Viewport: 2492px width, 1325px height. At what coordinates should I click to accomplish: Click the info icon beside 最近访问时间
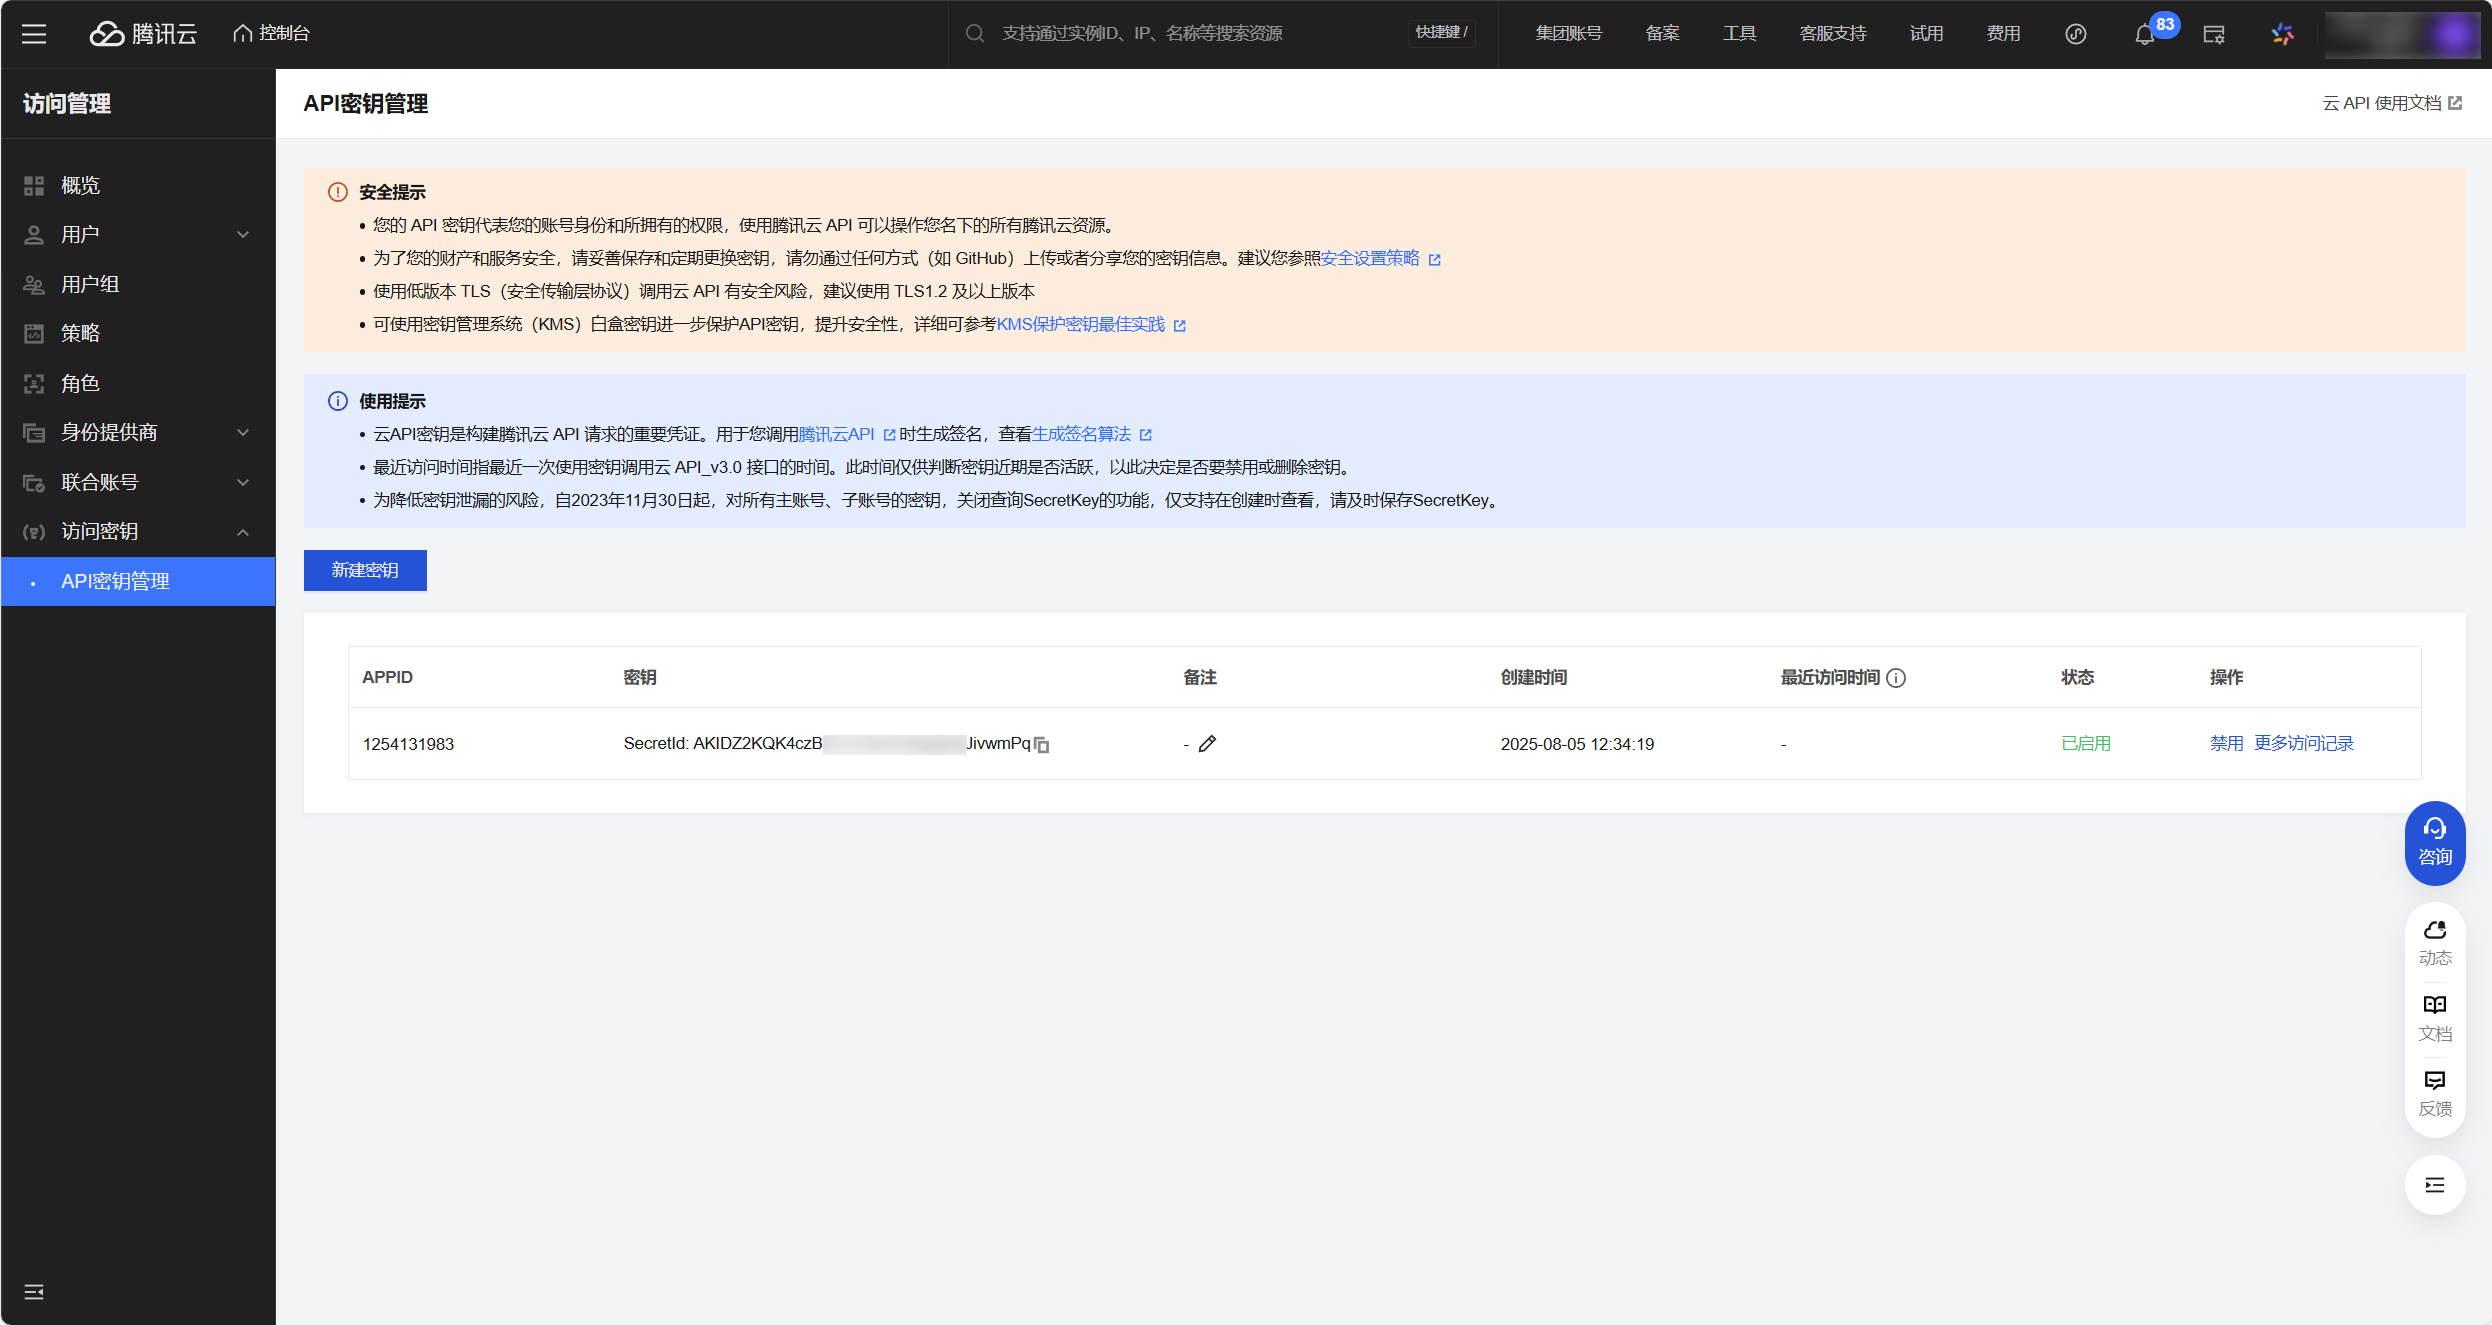point(1896,678)
